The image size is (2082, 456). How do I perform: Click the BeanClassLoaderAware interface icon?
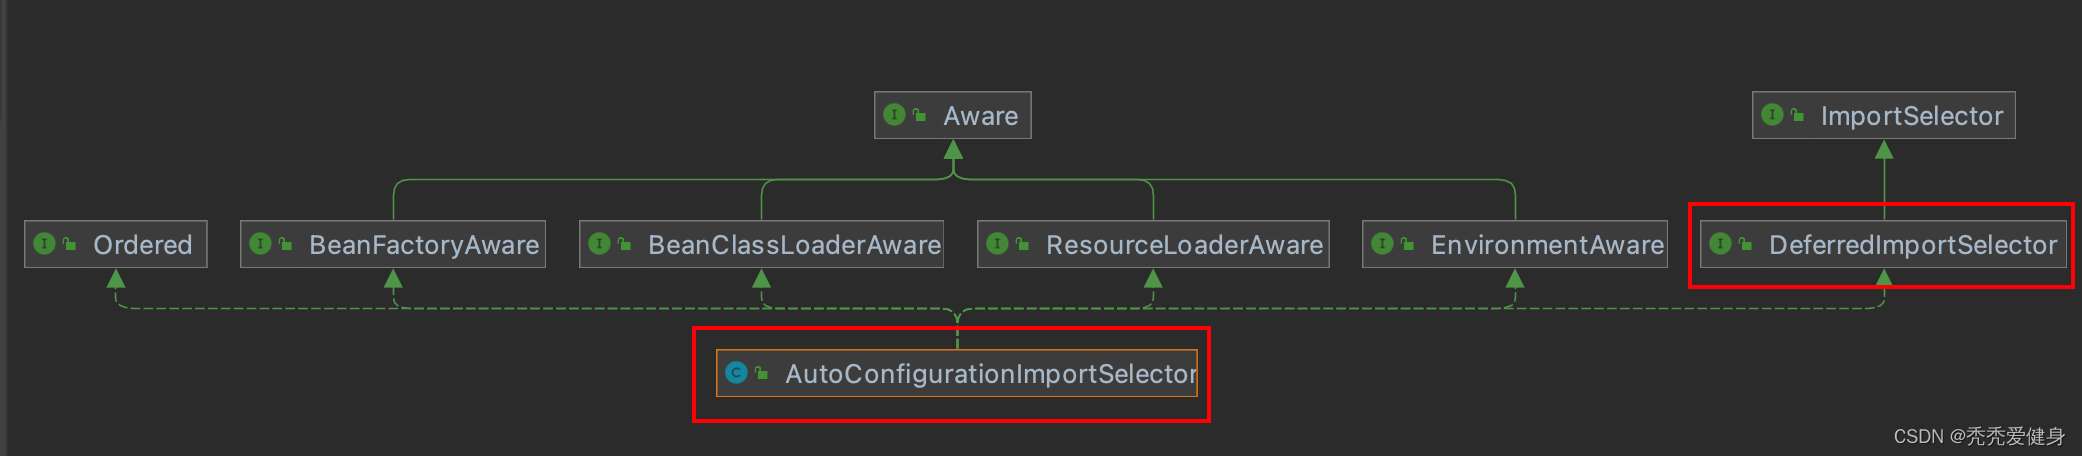click(599, 244)
